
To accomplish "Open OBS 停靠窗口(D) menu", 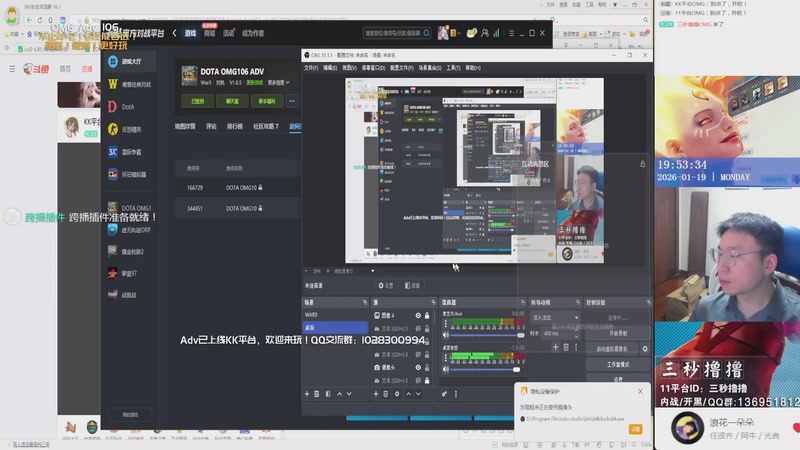I will (x=373, y=68).
